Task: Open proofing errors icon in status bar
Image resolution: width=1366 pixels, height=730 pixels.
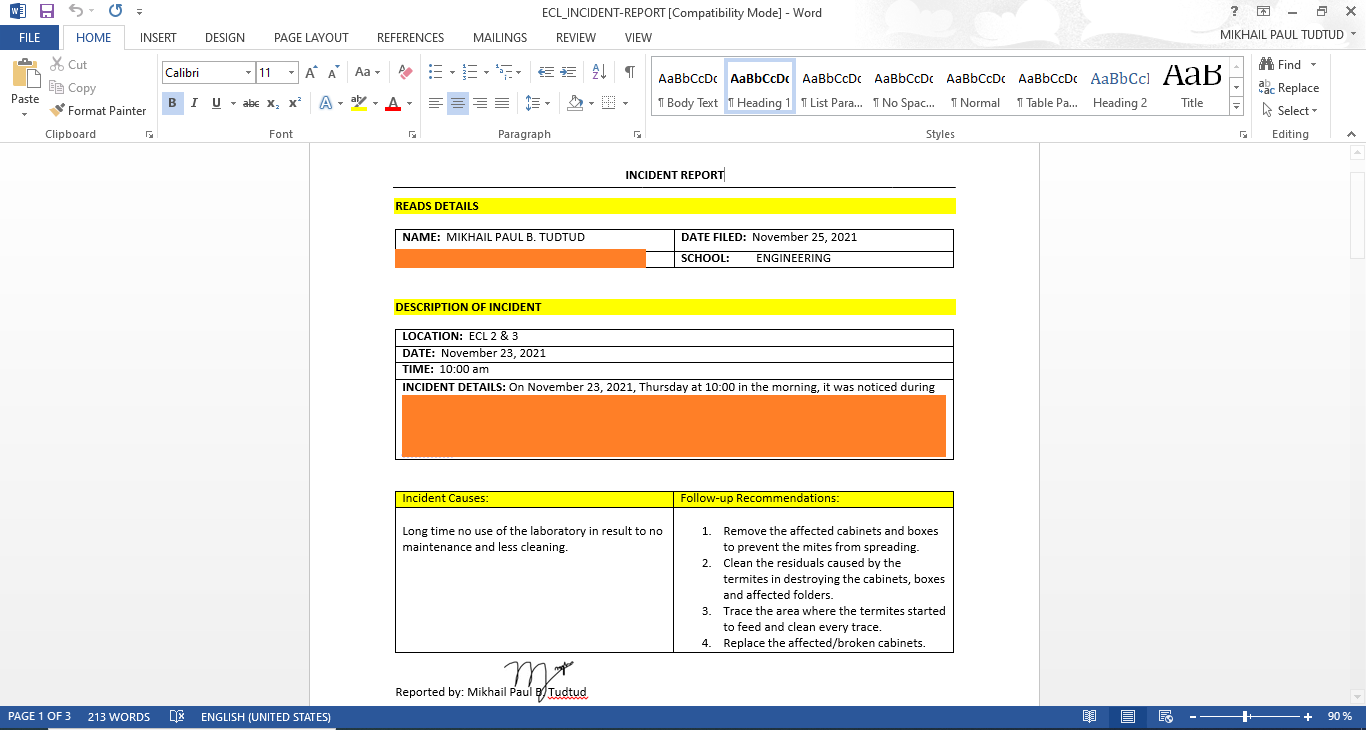Action: [x=177, y=717]
